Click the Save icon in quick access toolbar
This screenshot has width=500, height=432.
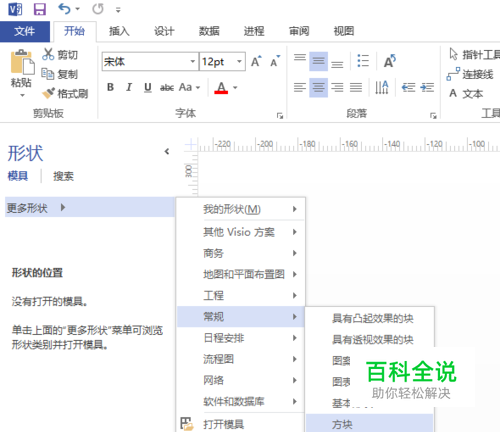click(40, 9)
